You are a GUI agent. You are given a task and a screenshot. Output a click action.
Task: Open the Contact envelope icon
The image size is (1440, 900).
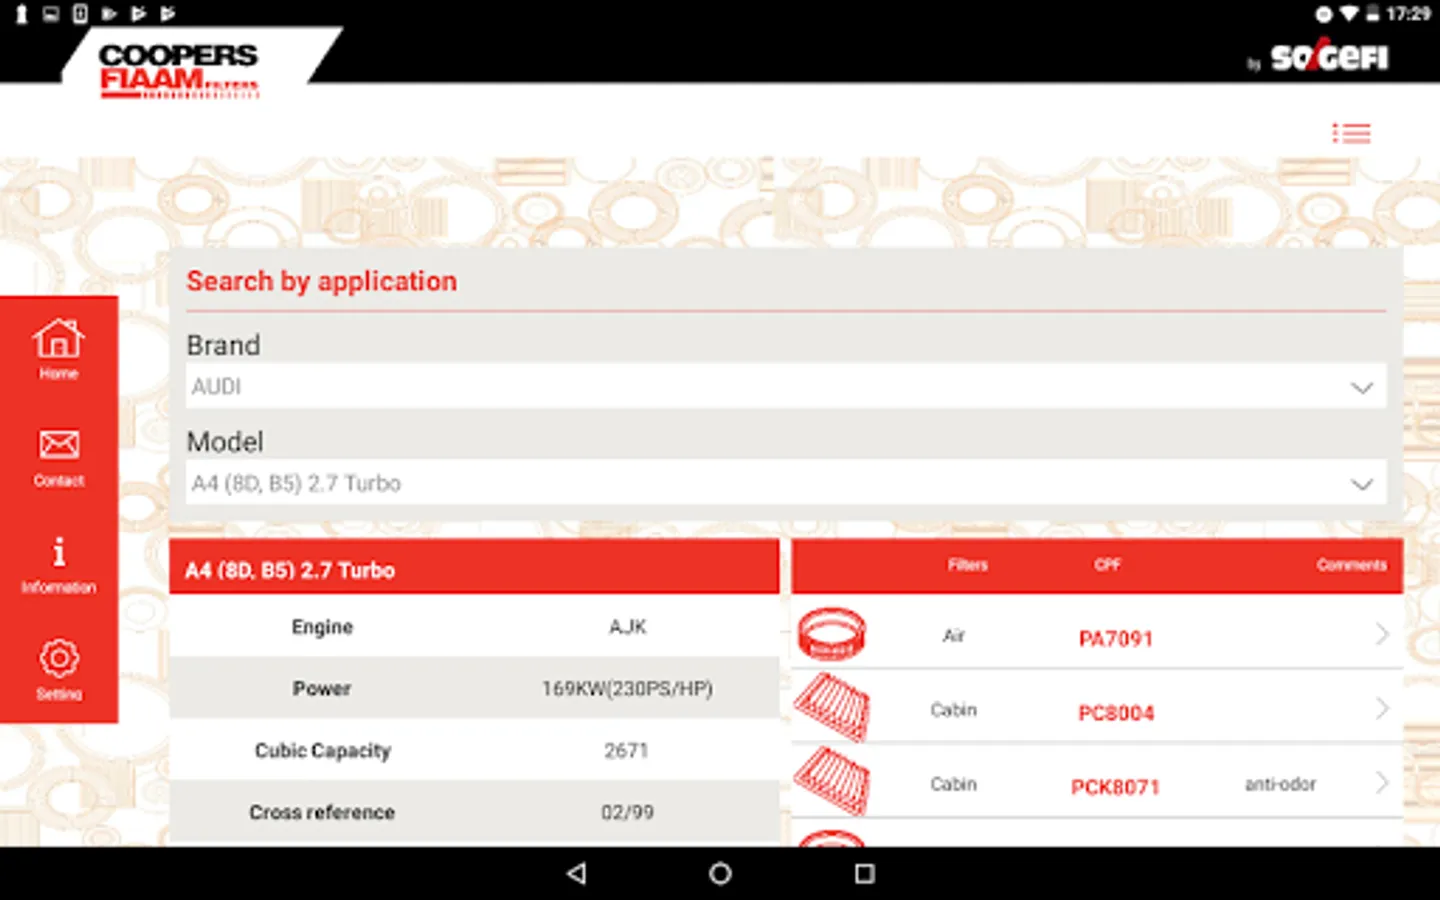click(59, 444)
